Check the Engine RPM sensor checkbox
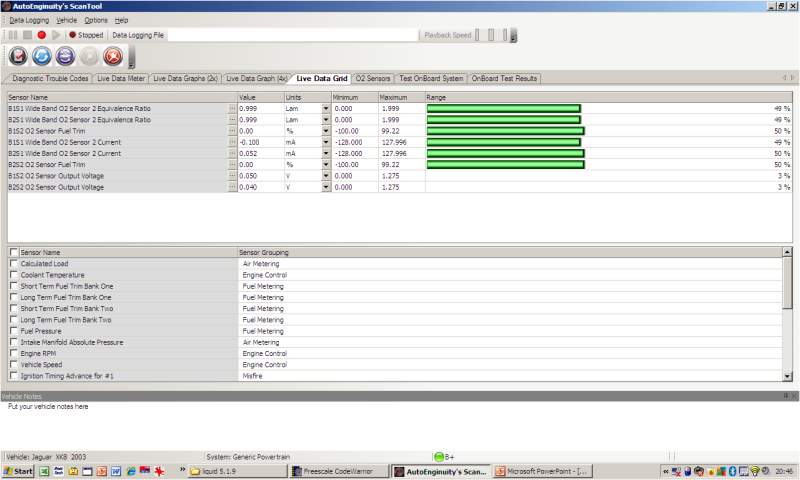This screenshot has width=800, height=480. pos(14,353)
